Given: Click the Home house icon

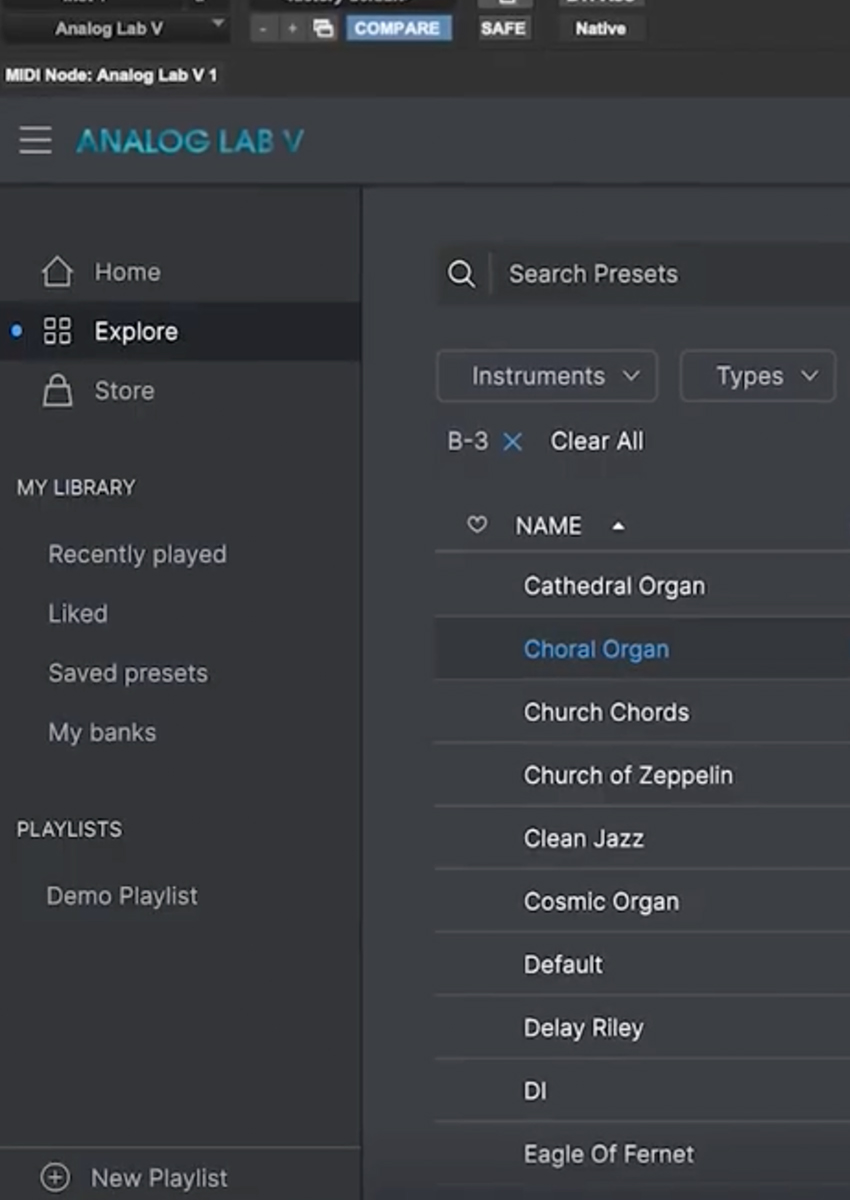Looking at the screenshot, I should coord(57,272).
